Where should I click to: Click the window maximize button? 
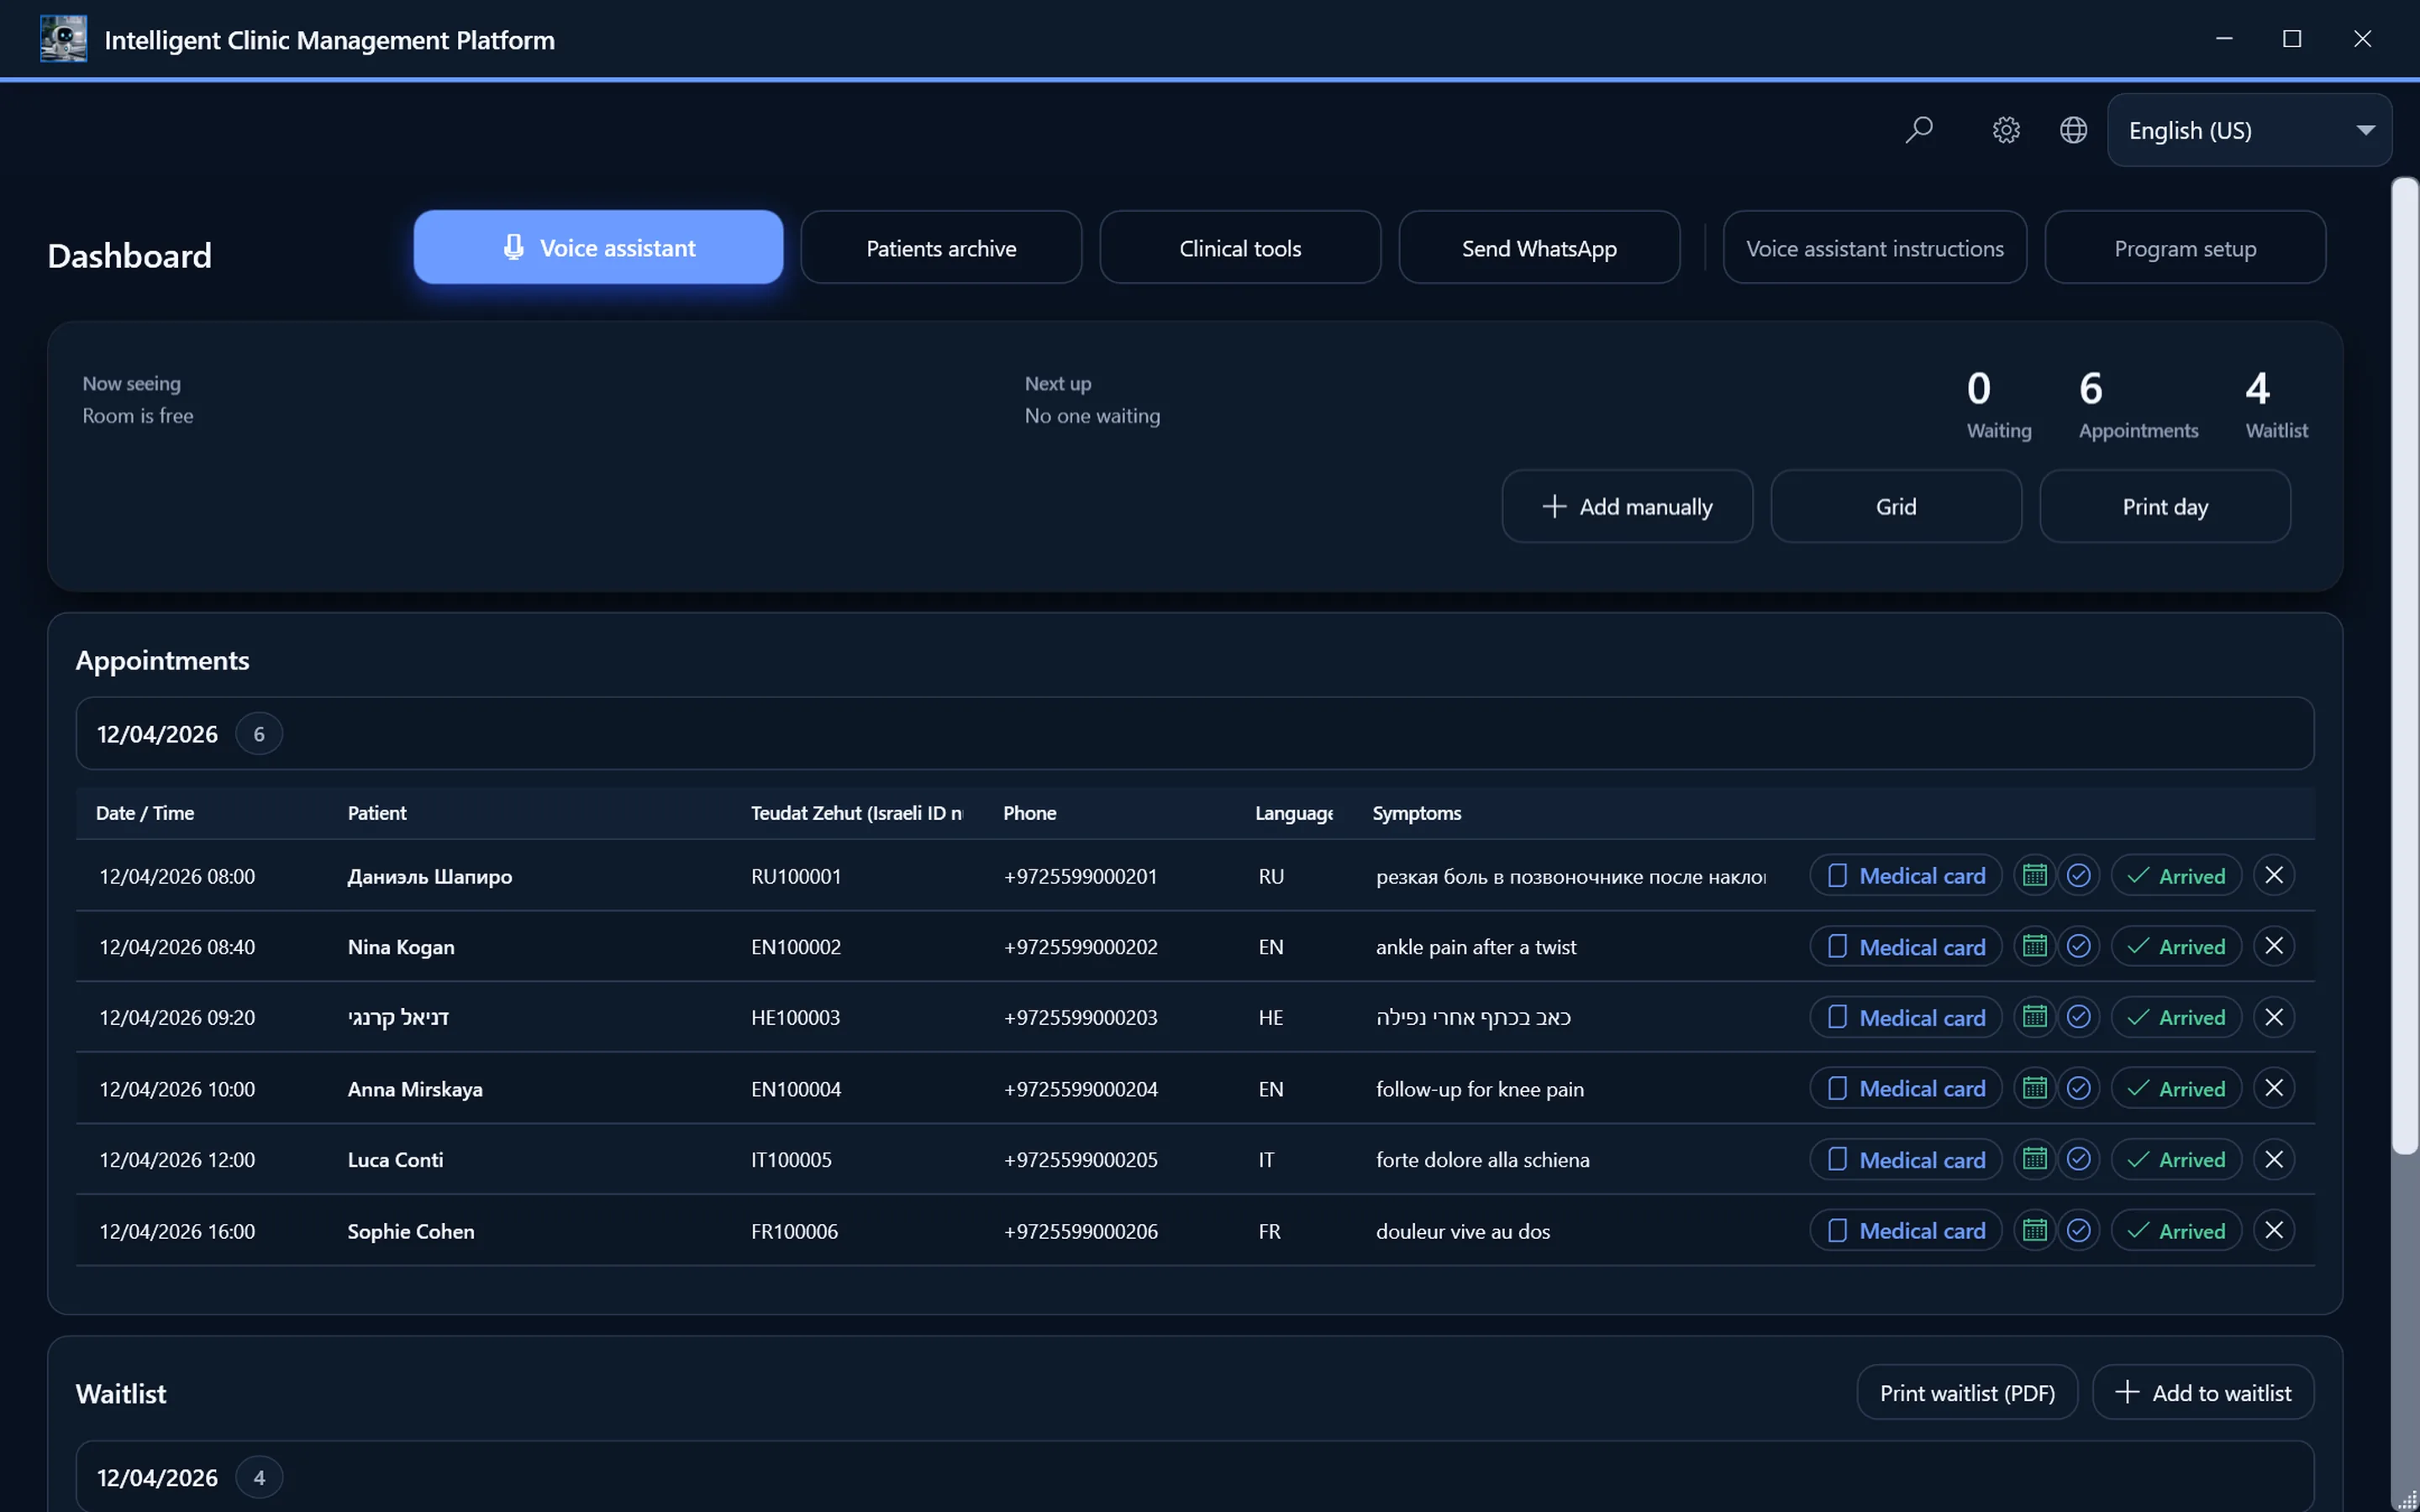point(2292,39)
